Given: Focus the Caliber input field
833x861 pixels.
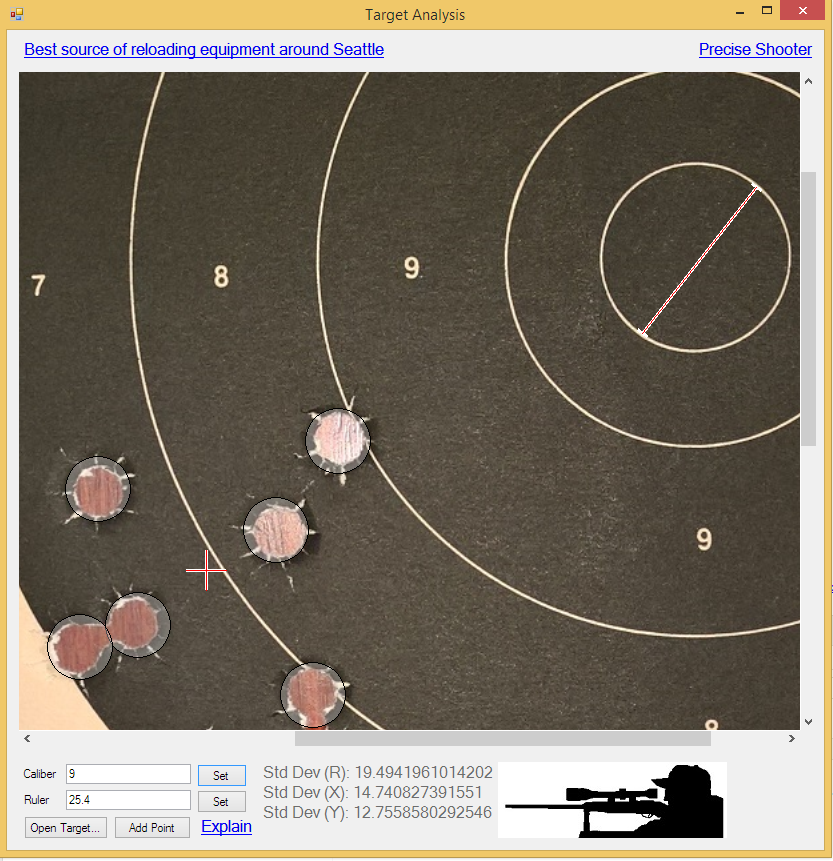Looking at the screenshot, I should 128,774.
